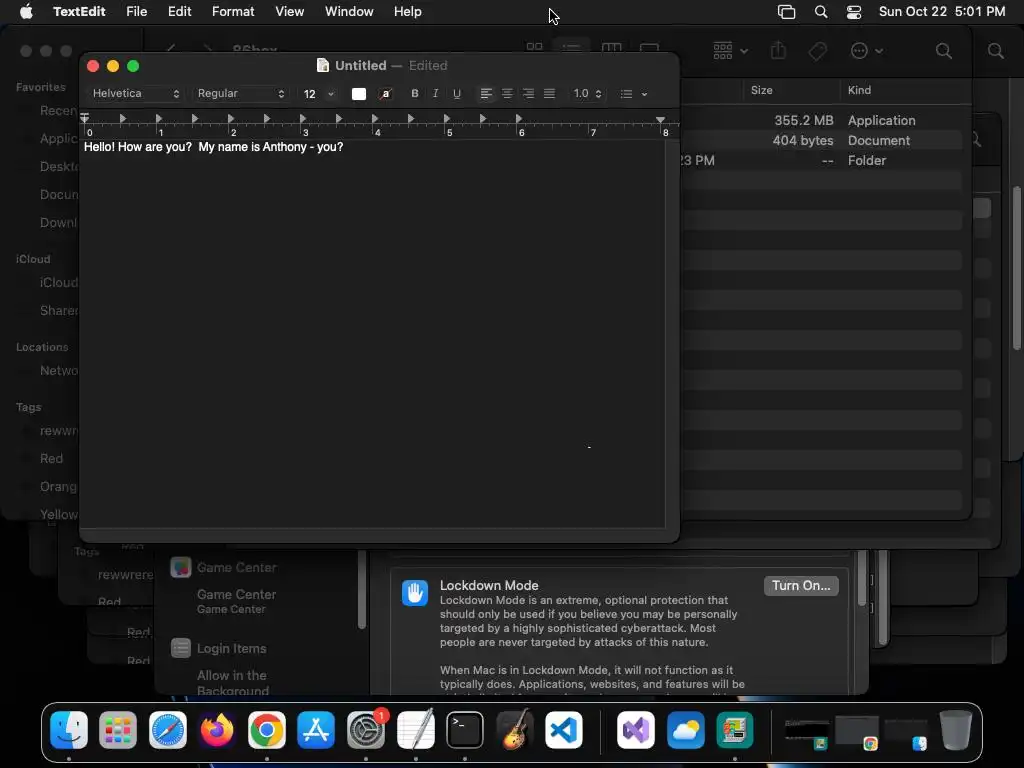Click the Untitled document proxy icon

323,65
